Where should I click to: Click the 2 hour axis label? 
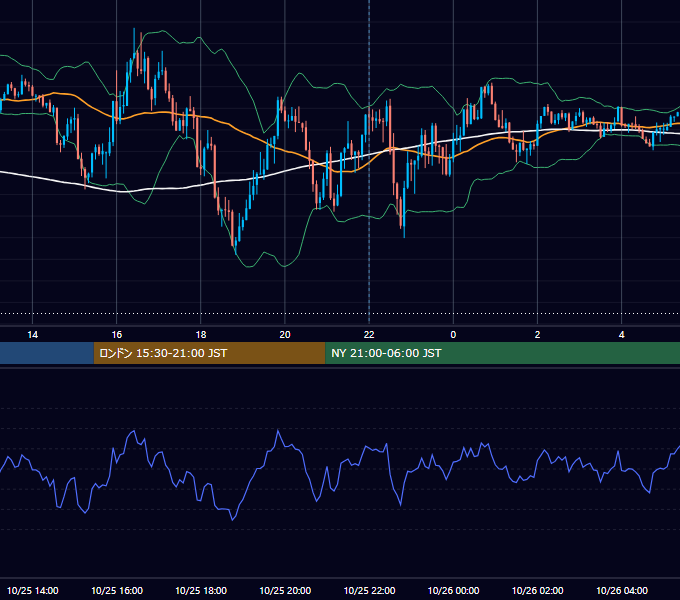(537, 335)
